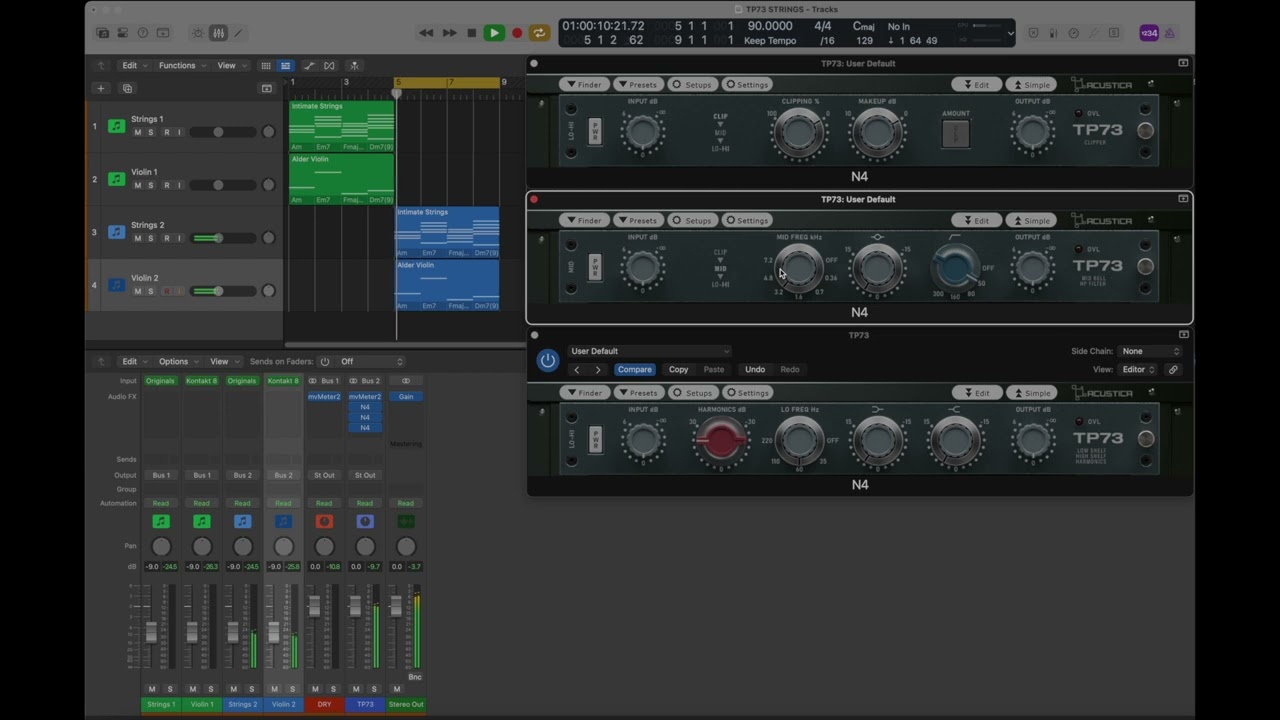Click the Gain plugin slot on Stereo Out
Screen dimensions: 1280x720
(405, 396)
